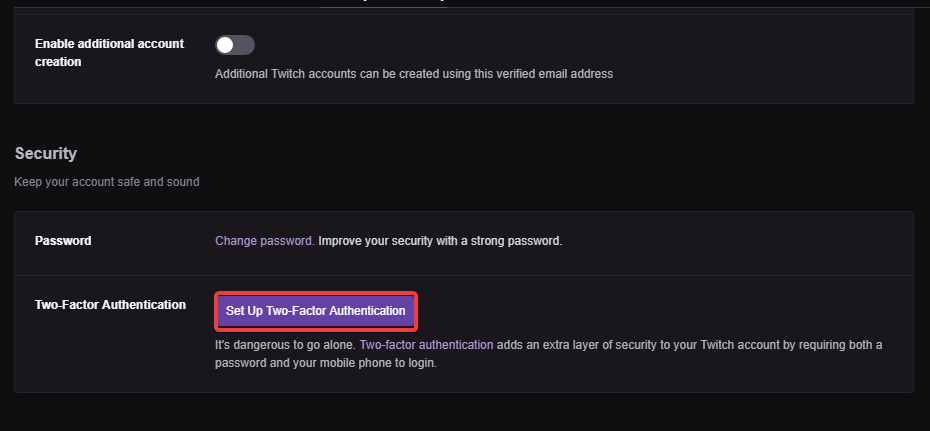Open the purple Two-factor authentication hyperlink

pos(426,345)
